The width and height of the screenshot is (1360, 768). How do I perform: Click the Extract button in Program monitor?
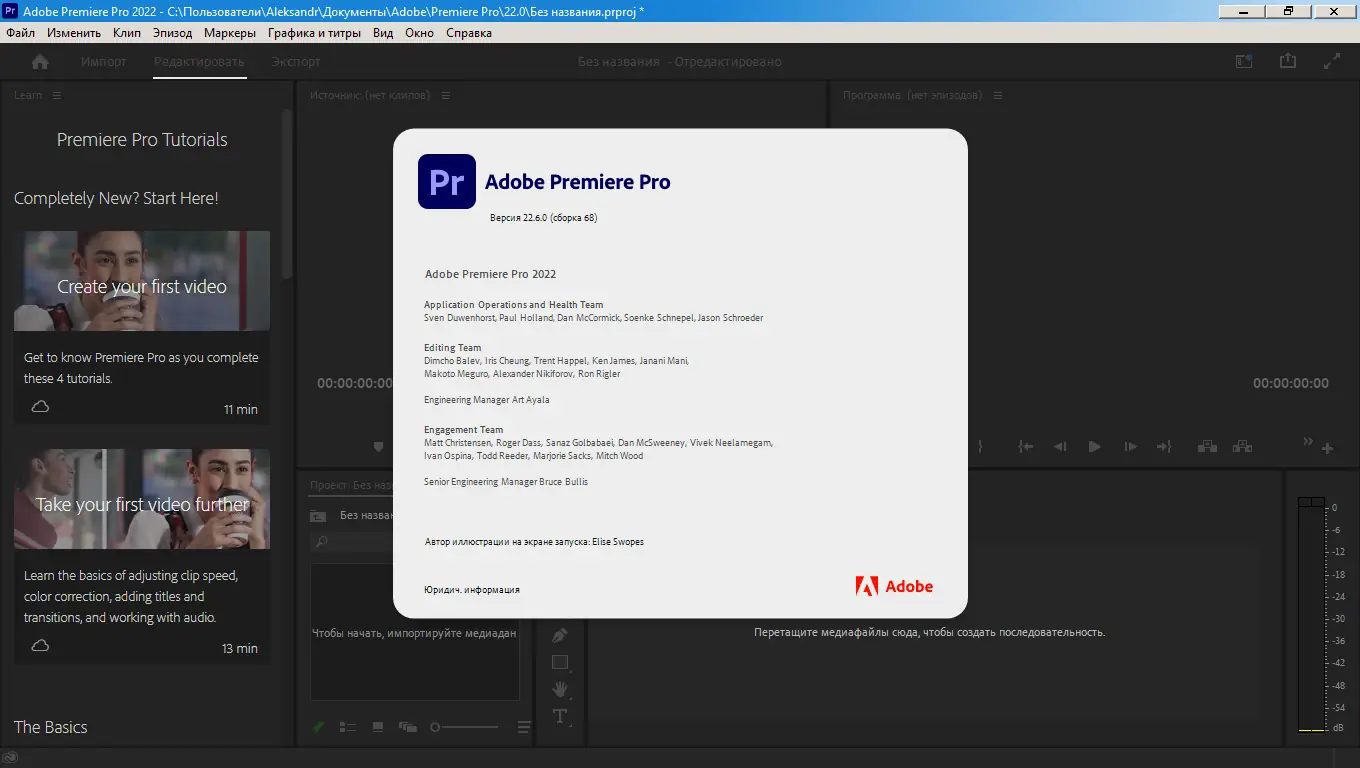1242,447
